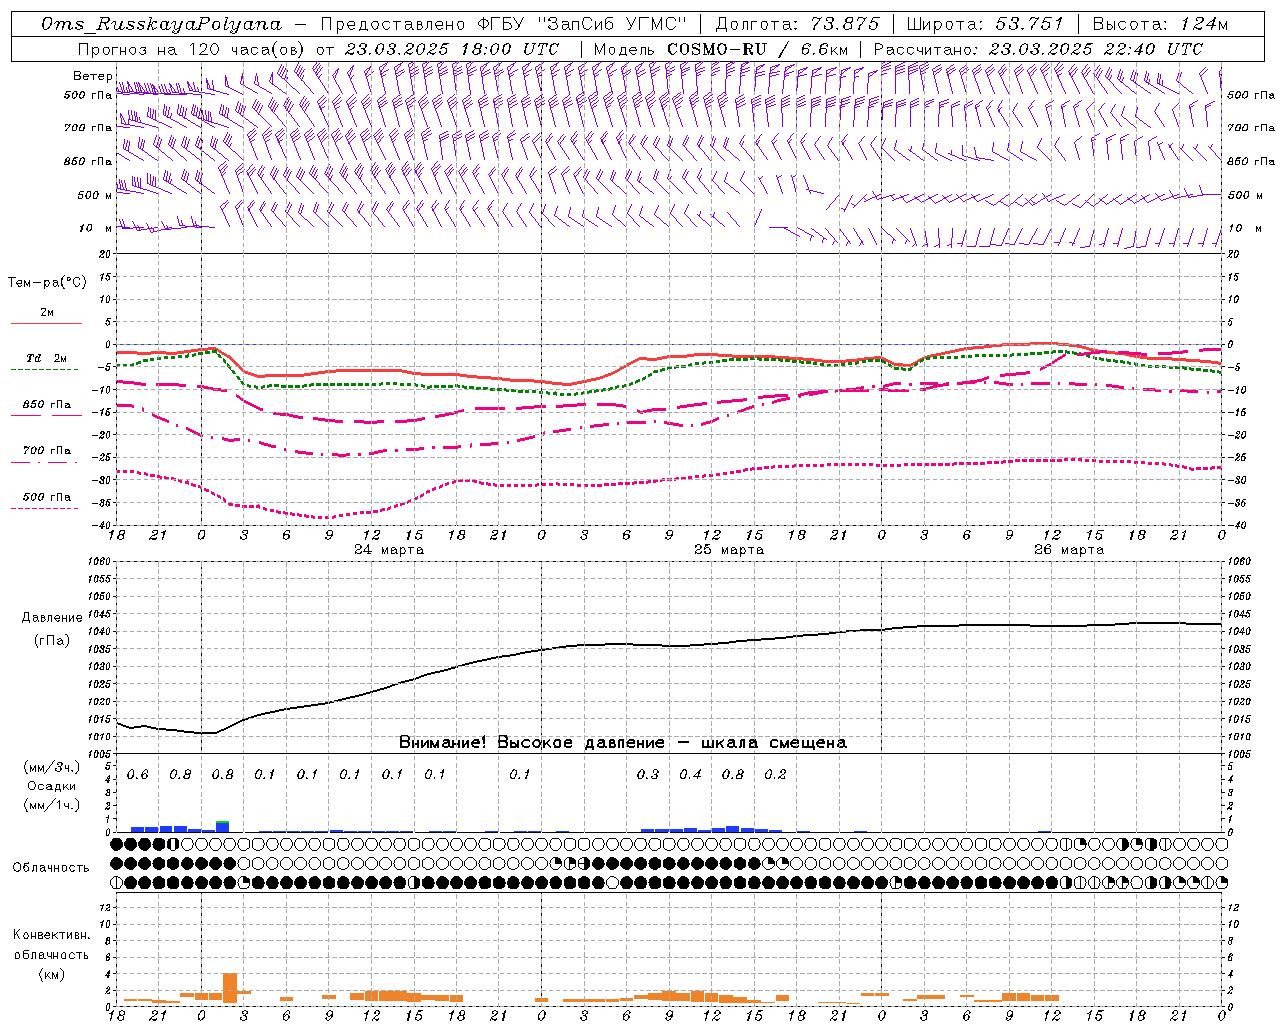This screenshot has width=1280, height=1024.
Task: Click the Конвективн. label
Action: [x=51, y=935]
